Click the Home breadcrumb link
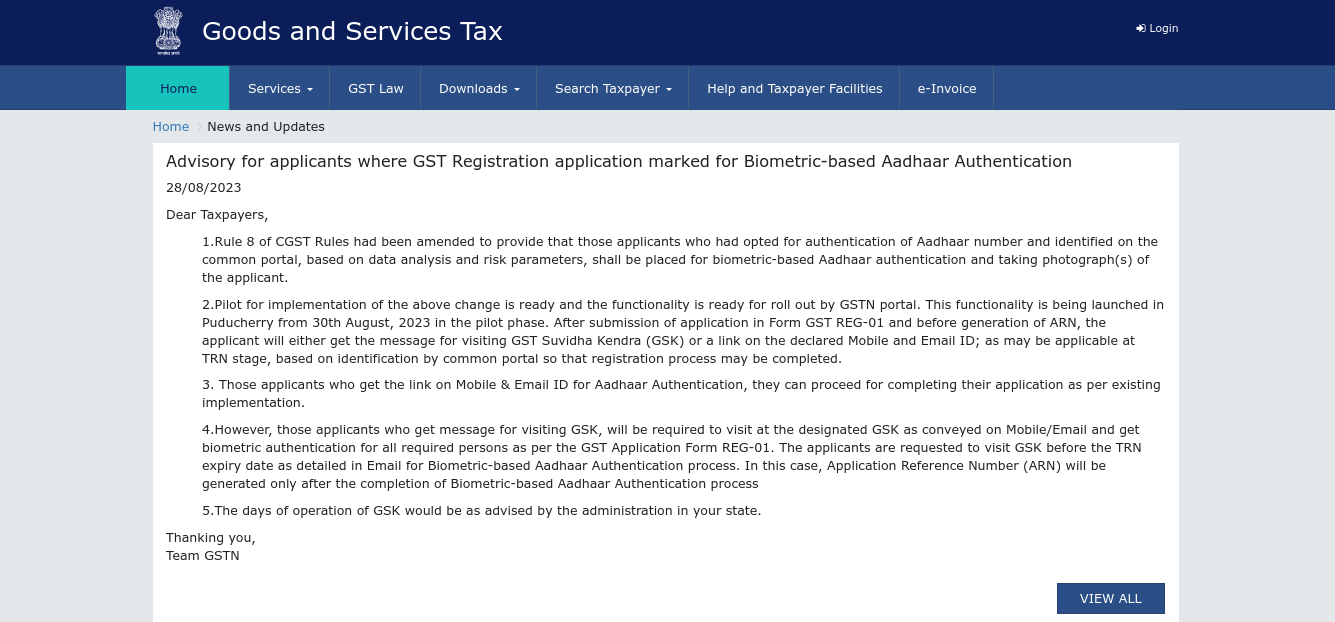Screen dimensions: 1335x622 (170, 127)
